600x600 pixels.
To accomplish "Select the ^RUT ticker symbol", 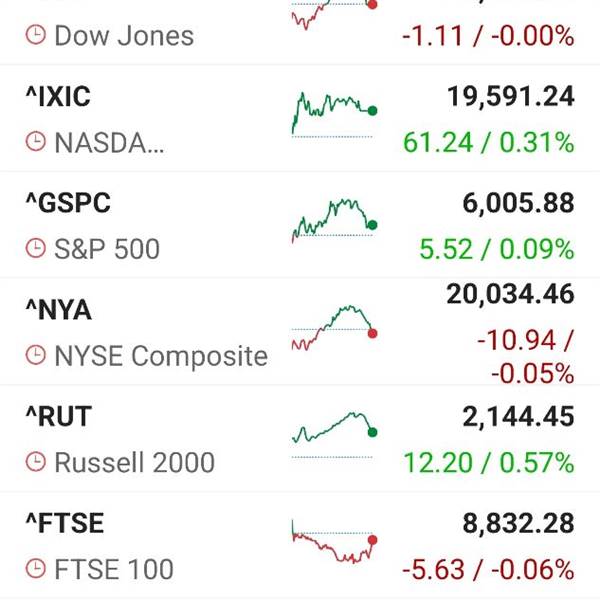I will click(x=59, y=416).
